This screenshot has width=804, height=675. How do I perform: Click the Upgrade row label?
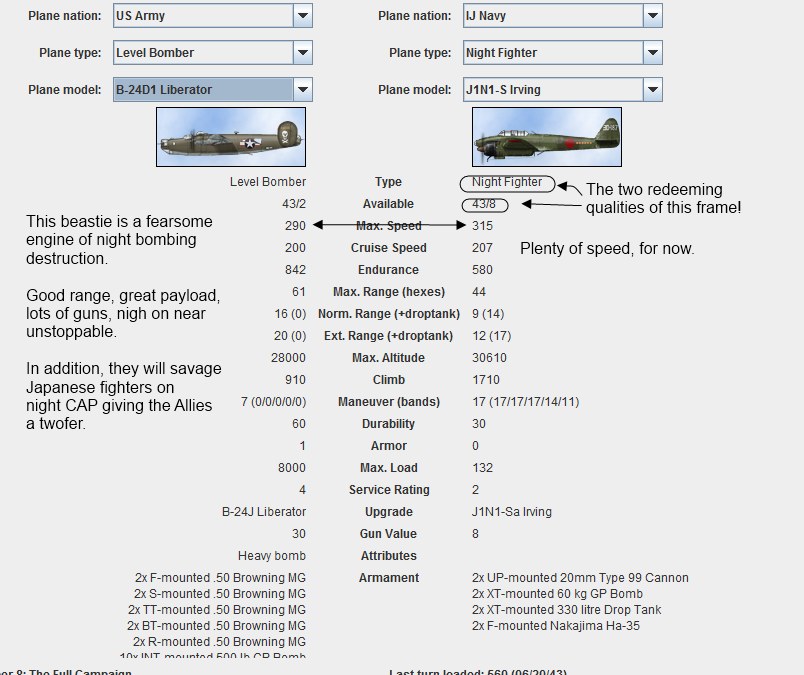click(x=389, y=512)
